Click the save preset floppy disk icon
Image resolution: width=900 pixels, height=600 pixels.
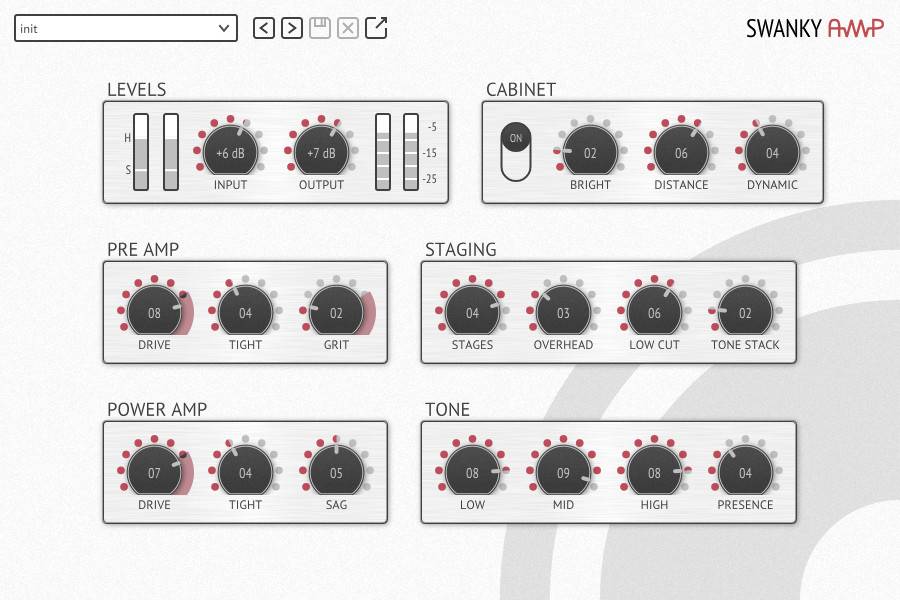click(319, 28)
